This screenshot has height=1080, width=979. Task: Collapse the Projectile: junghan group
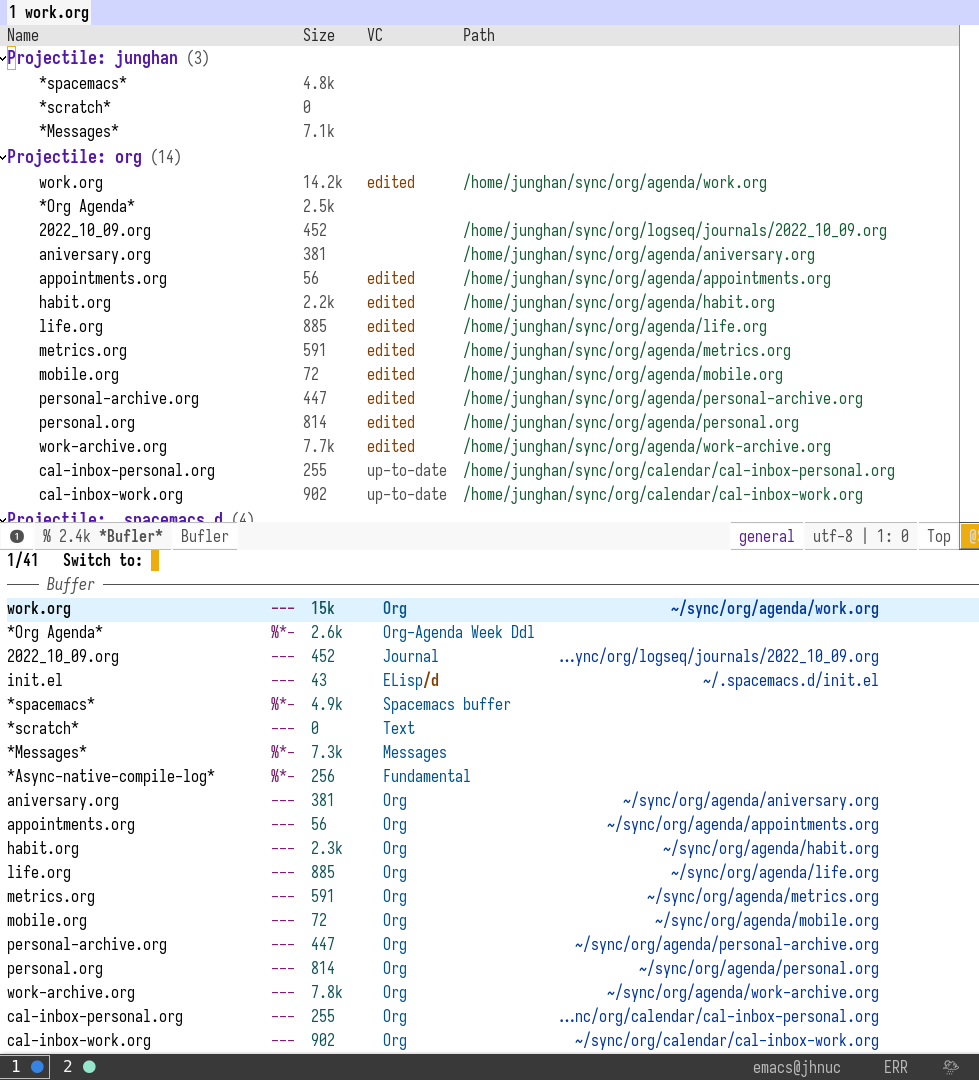click(x=3, y=59)
